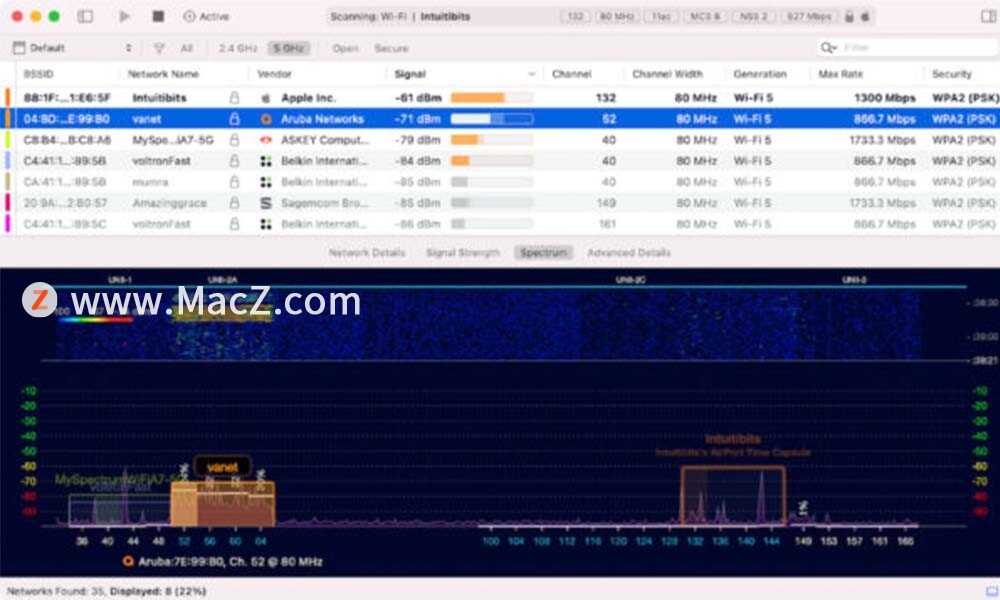Toggle the Secure networks filter
The width and height of the screenshot is (1000, 600).
(x=391, y=48)
